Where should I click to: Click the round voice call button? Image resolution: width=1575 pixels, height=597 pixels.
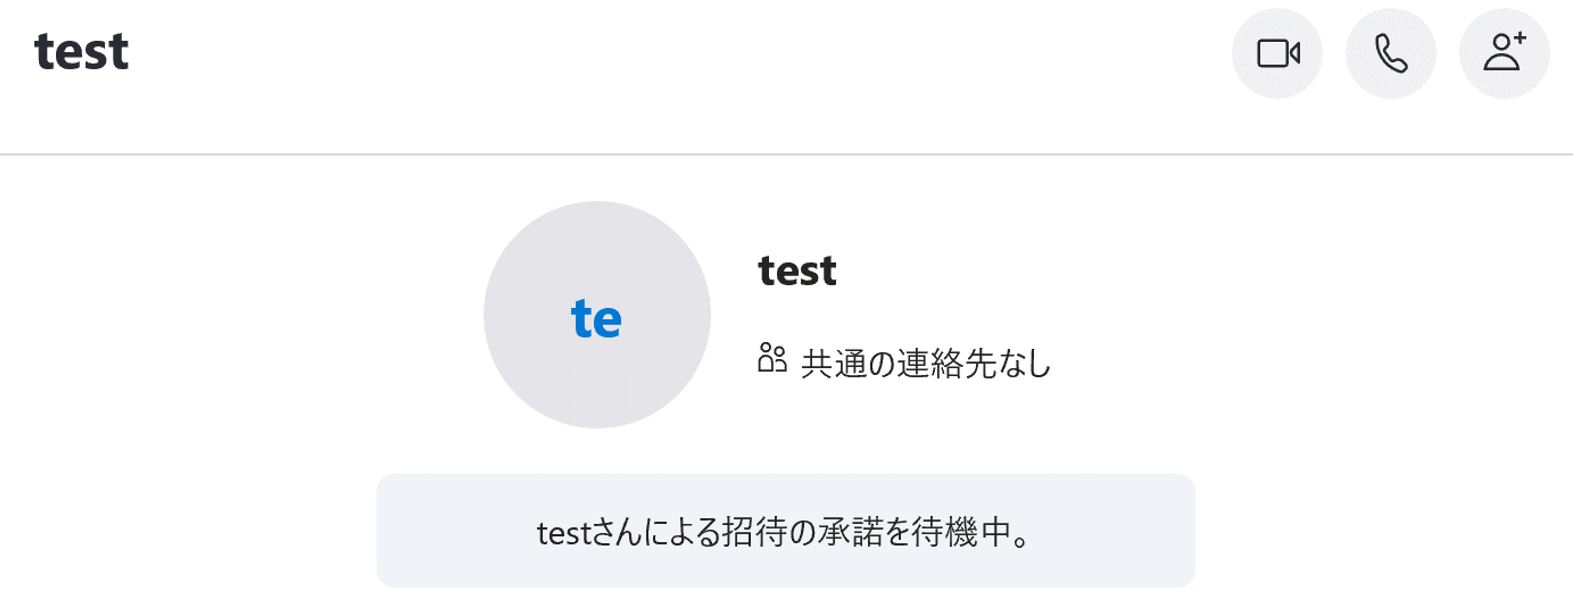pos(1390,54)
